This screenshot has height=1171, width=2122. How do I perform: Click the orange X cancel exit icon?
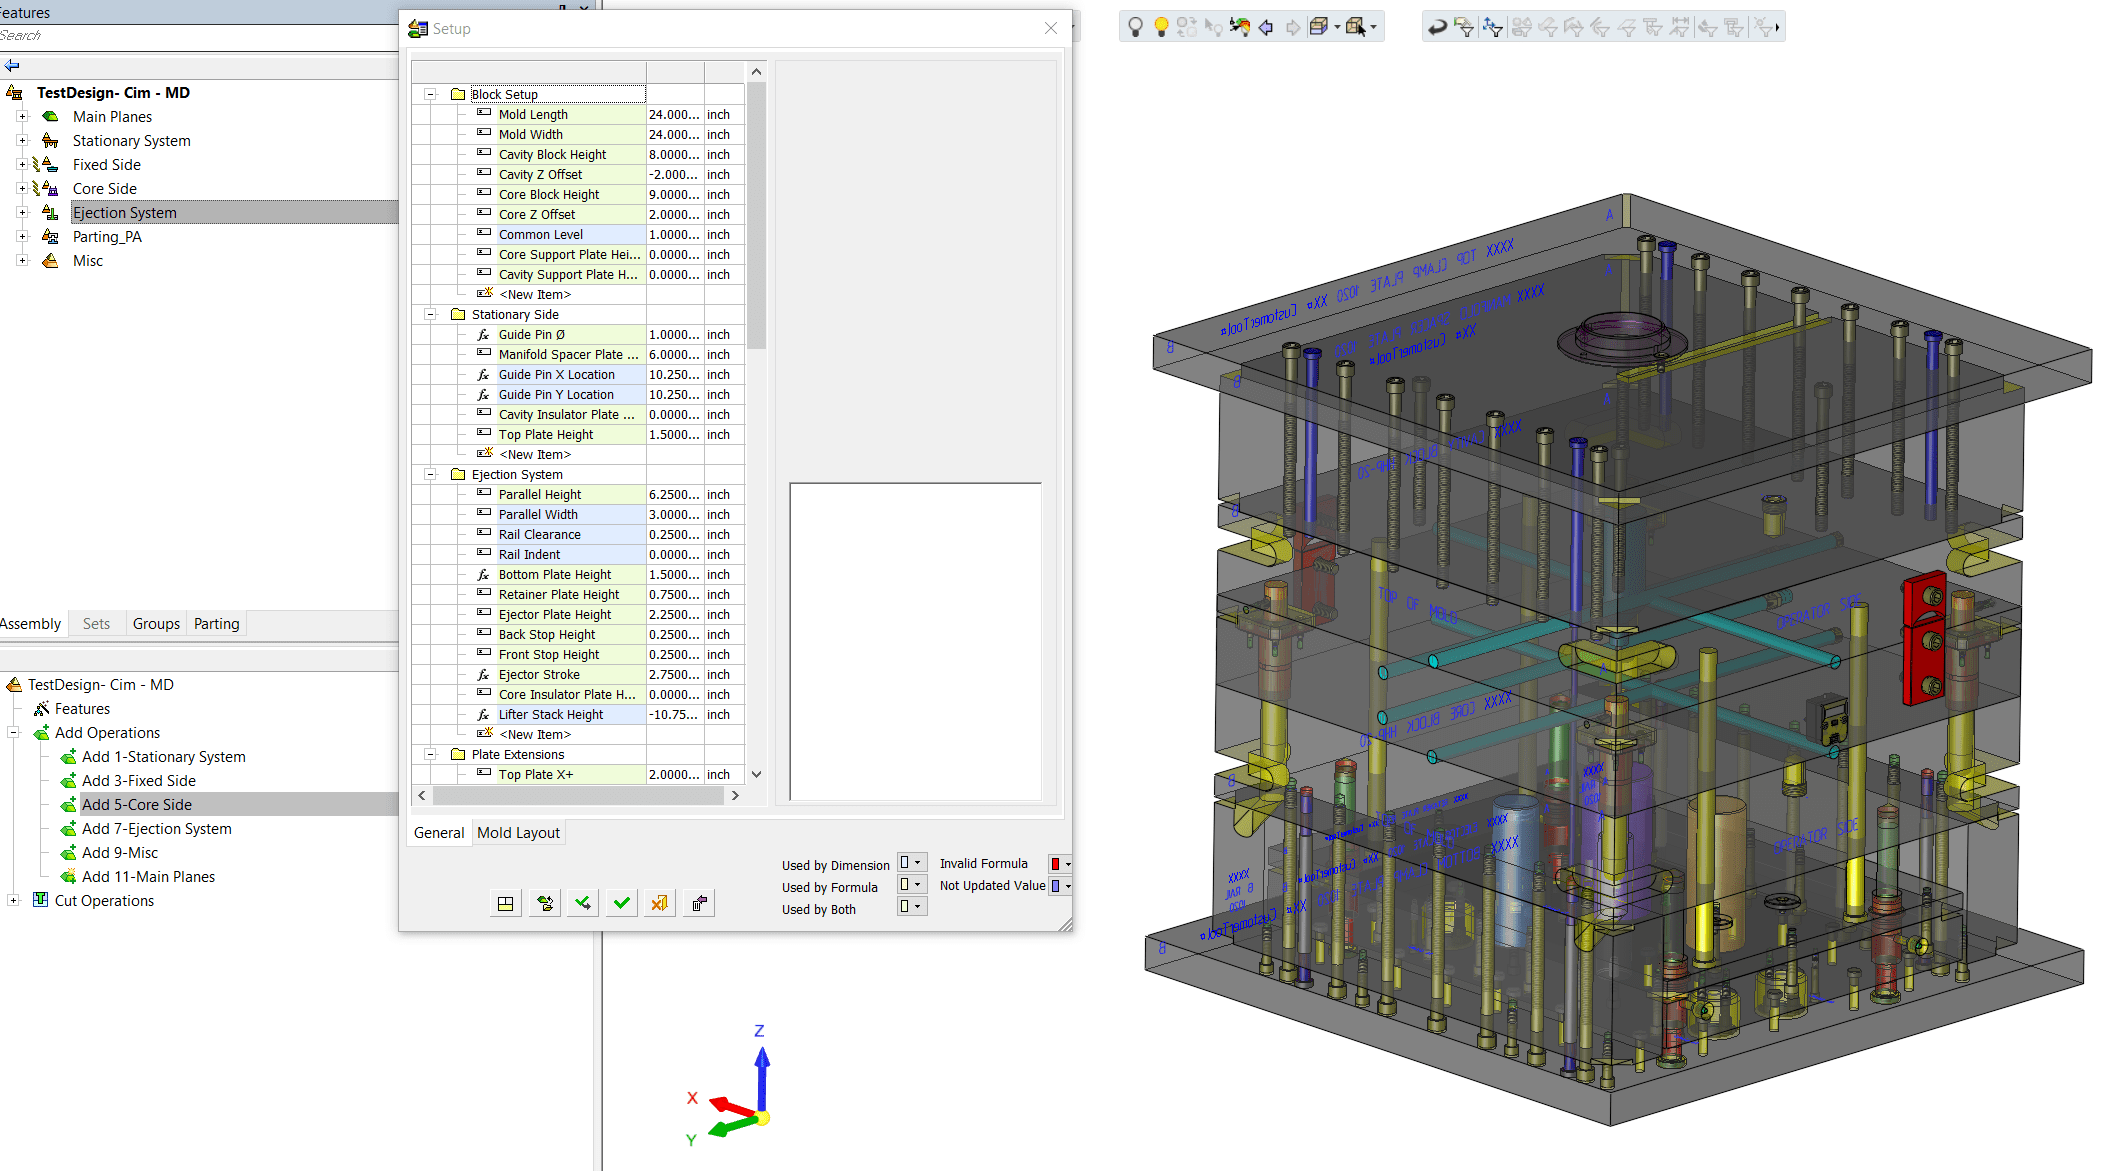(x=660, y=904)
